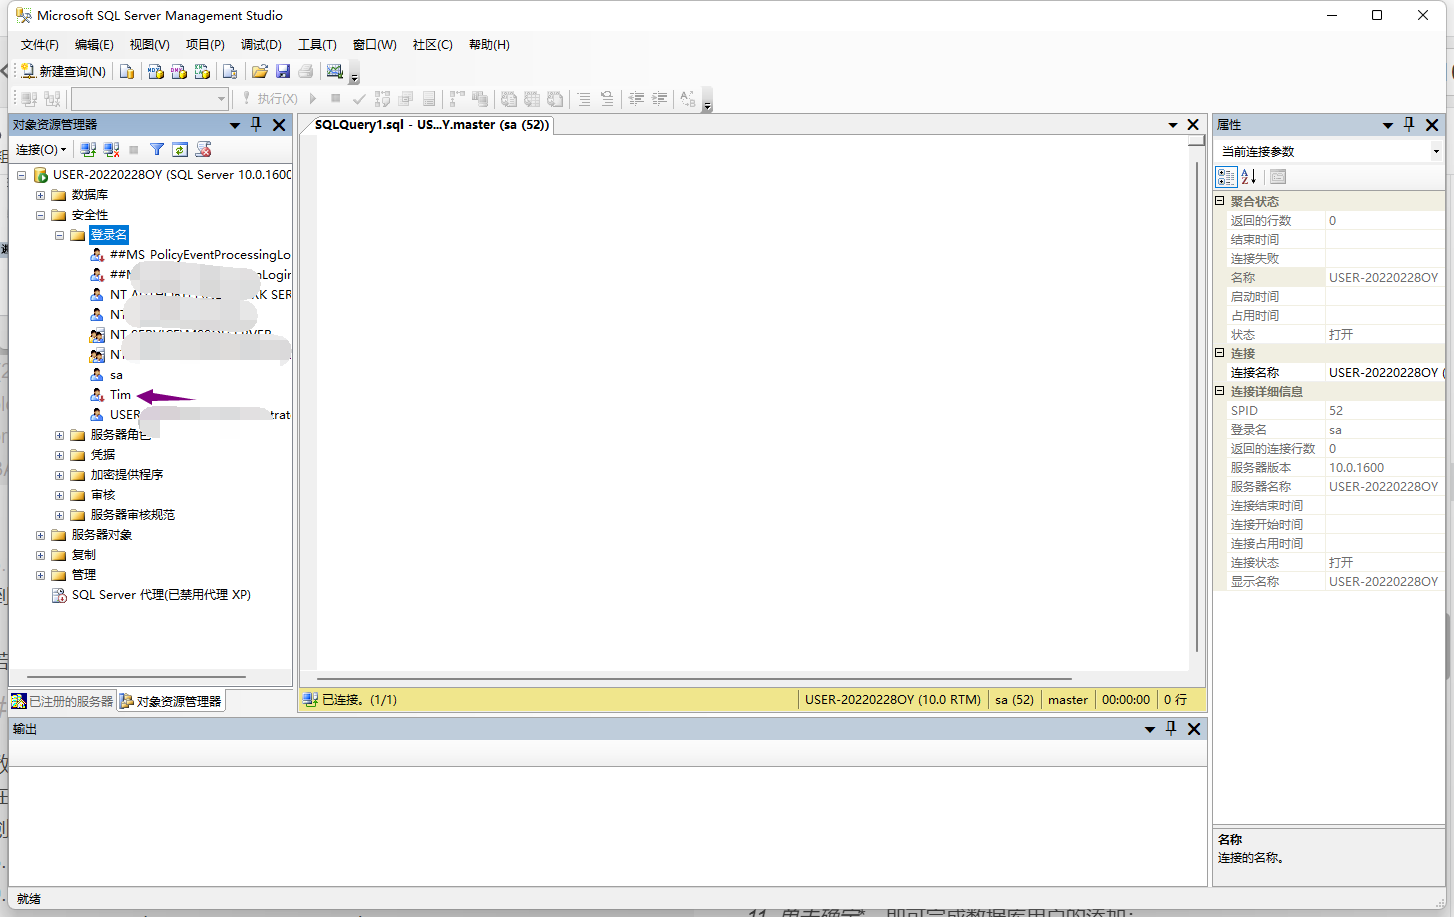Click the Refresh icon in Object Explorer
Viewport: 1454px width, 917px height.
pyautogui.click(x=180, y=149)
